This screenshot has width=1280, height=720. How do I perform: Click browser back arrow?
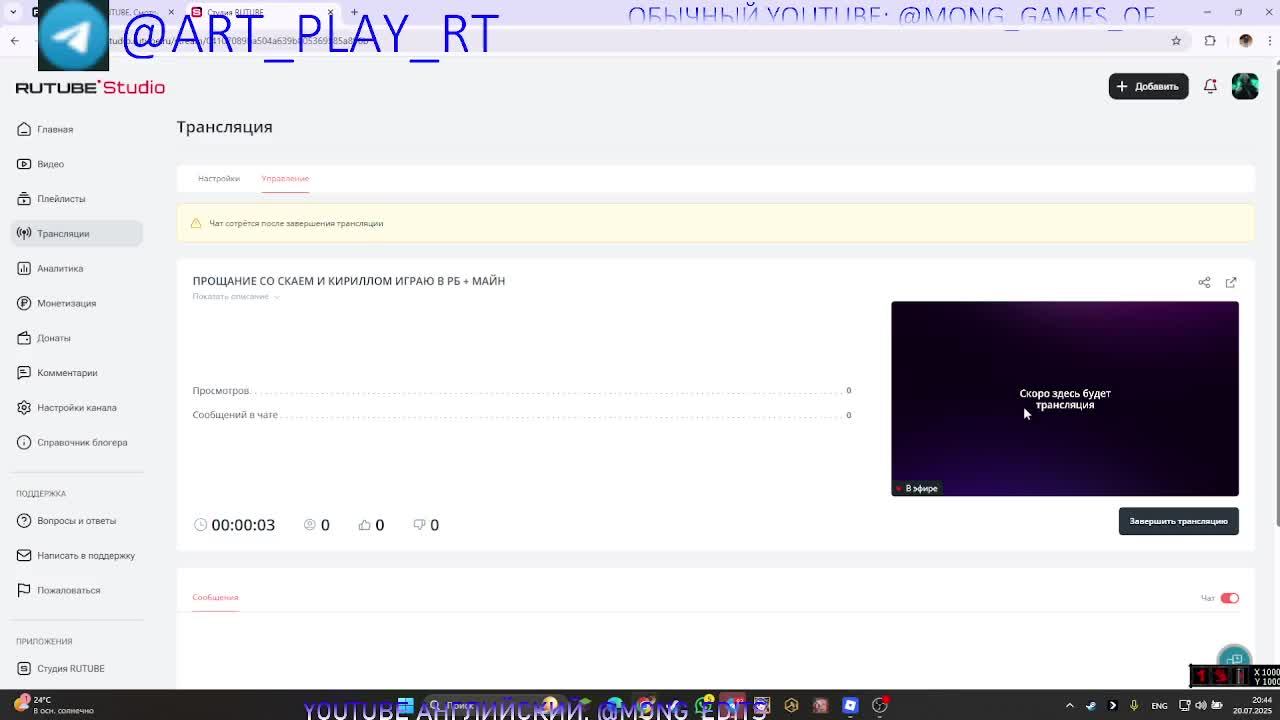(x=14, y=41)
